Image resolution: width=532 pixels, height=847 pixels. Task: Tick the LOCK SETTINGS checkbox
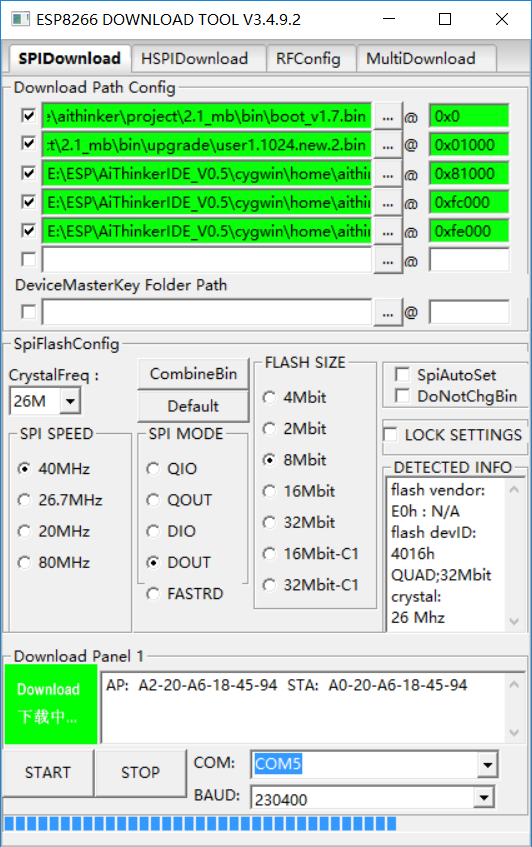(x=390, y=434)
